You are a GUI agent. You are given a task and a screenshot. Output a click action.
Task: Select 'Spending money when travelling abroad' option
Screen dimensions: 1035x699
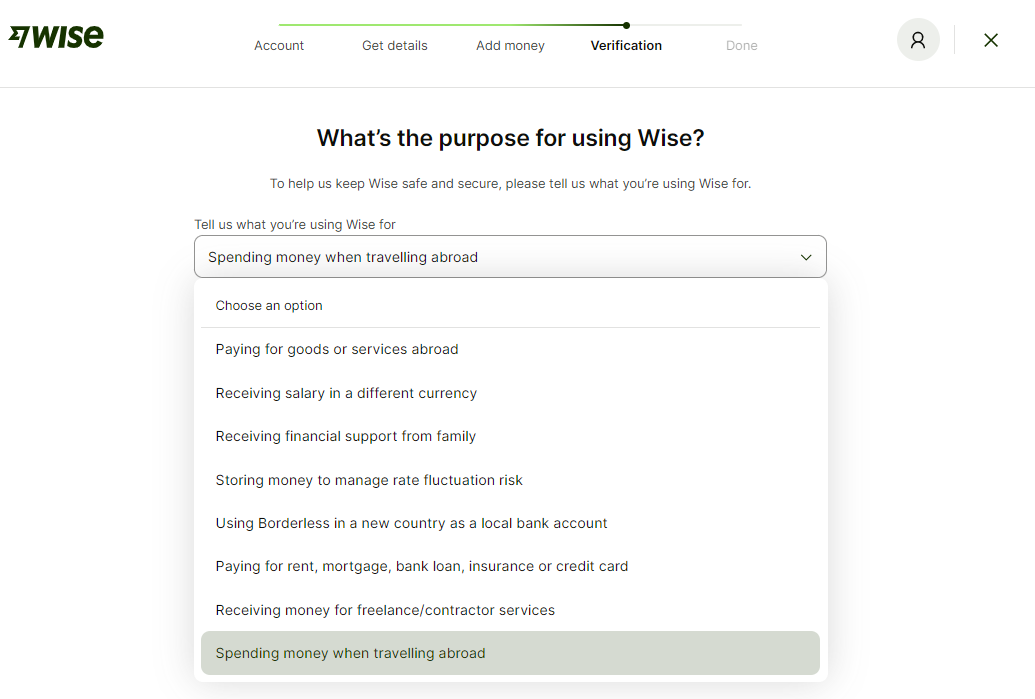coord(350,653)
